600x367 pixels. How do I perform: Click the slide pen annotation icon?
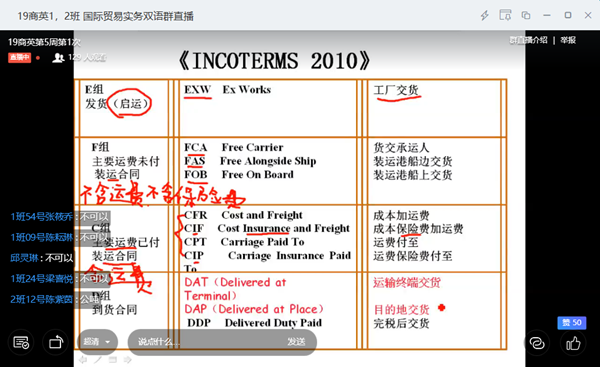[98, 360]
